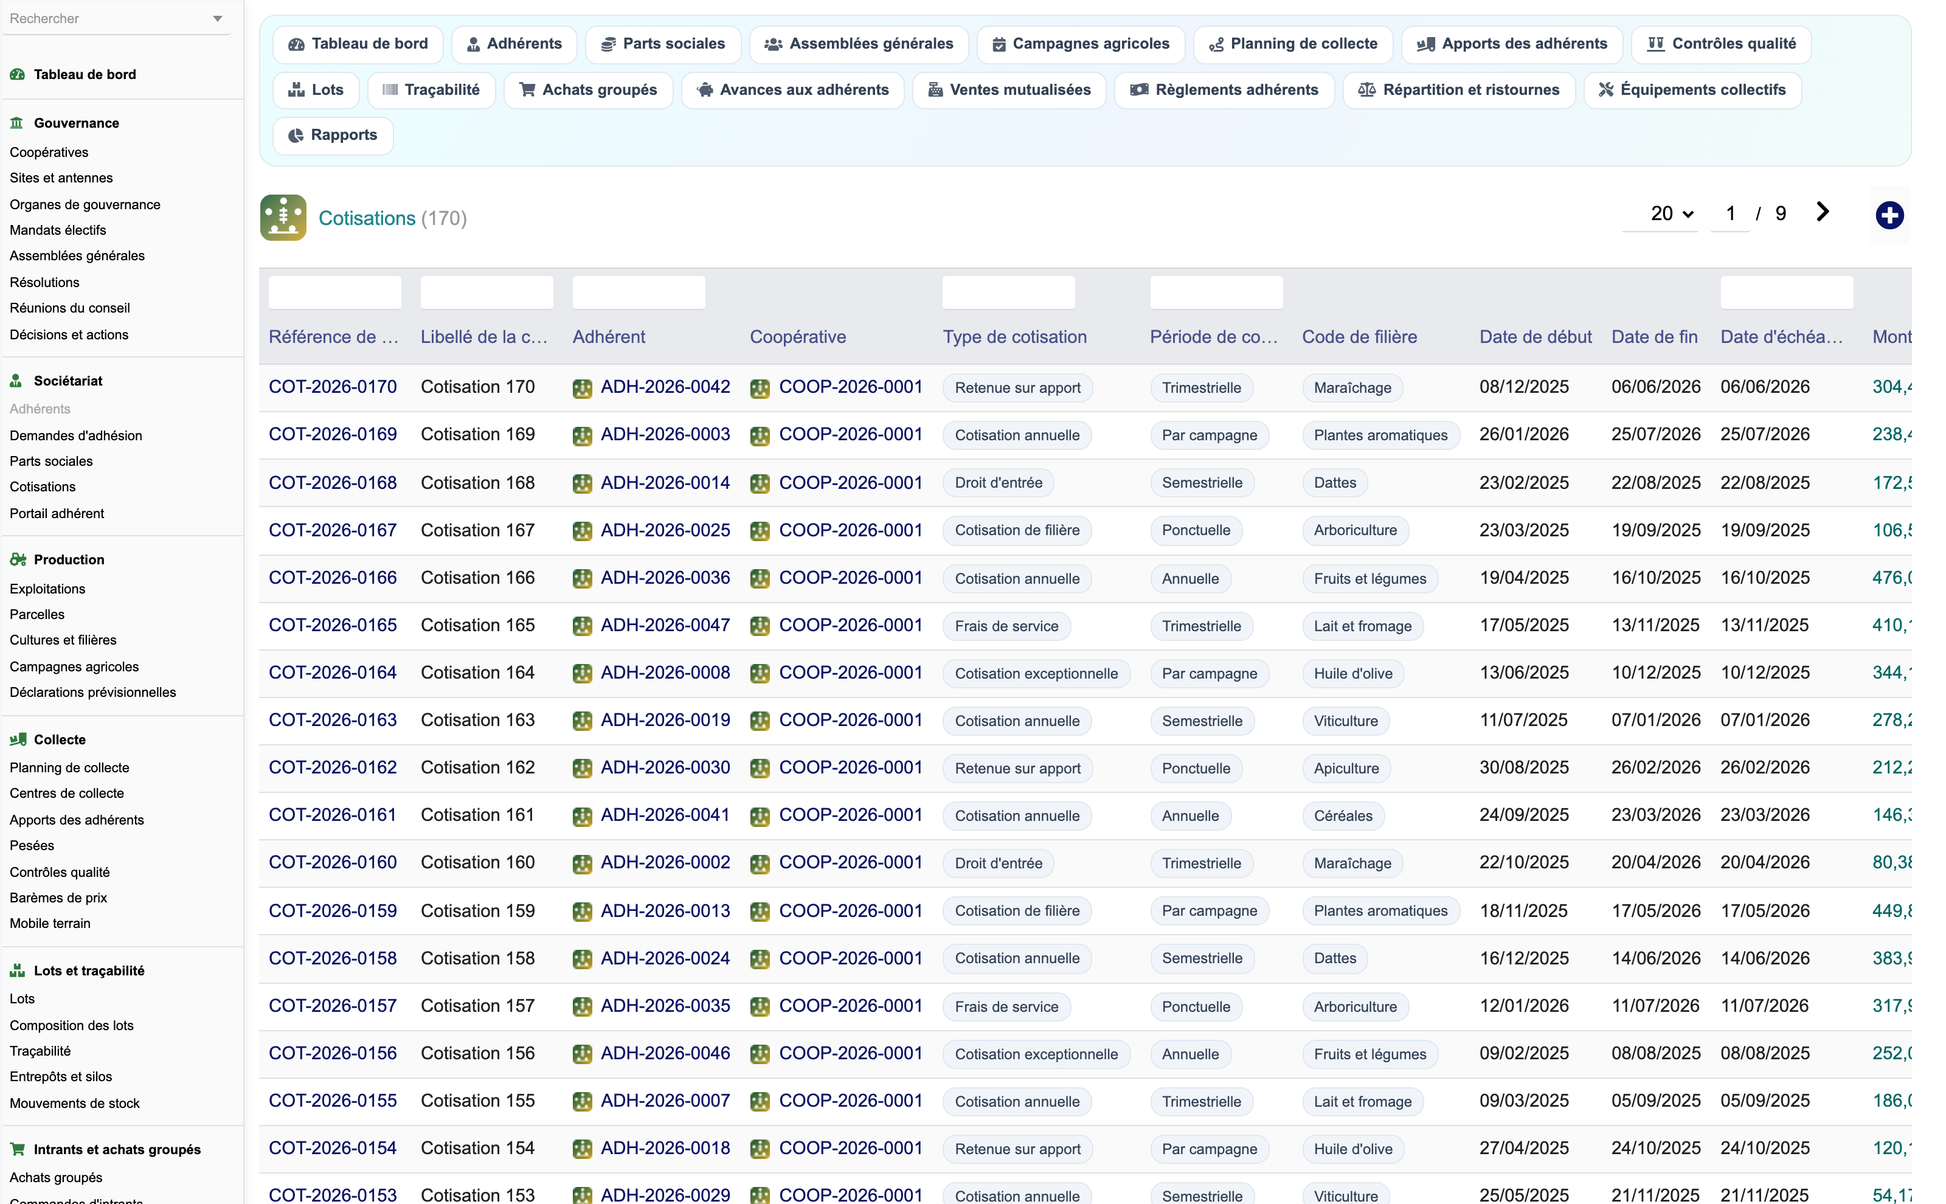Click the Tableau de bord gauge icon in sidebar
Image resolution: width=1946 pixels, height=1204 pixels.
tap(17, 74)
